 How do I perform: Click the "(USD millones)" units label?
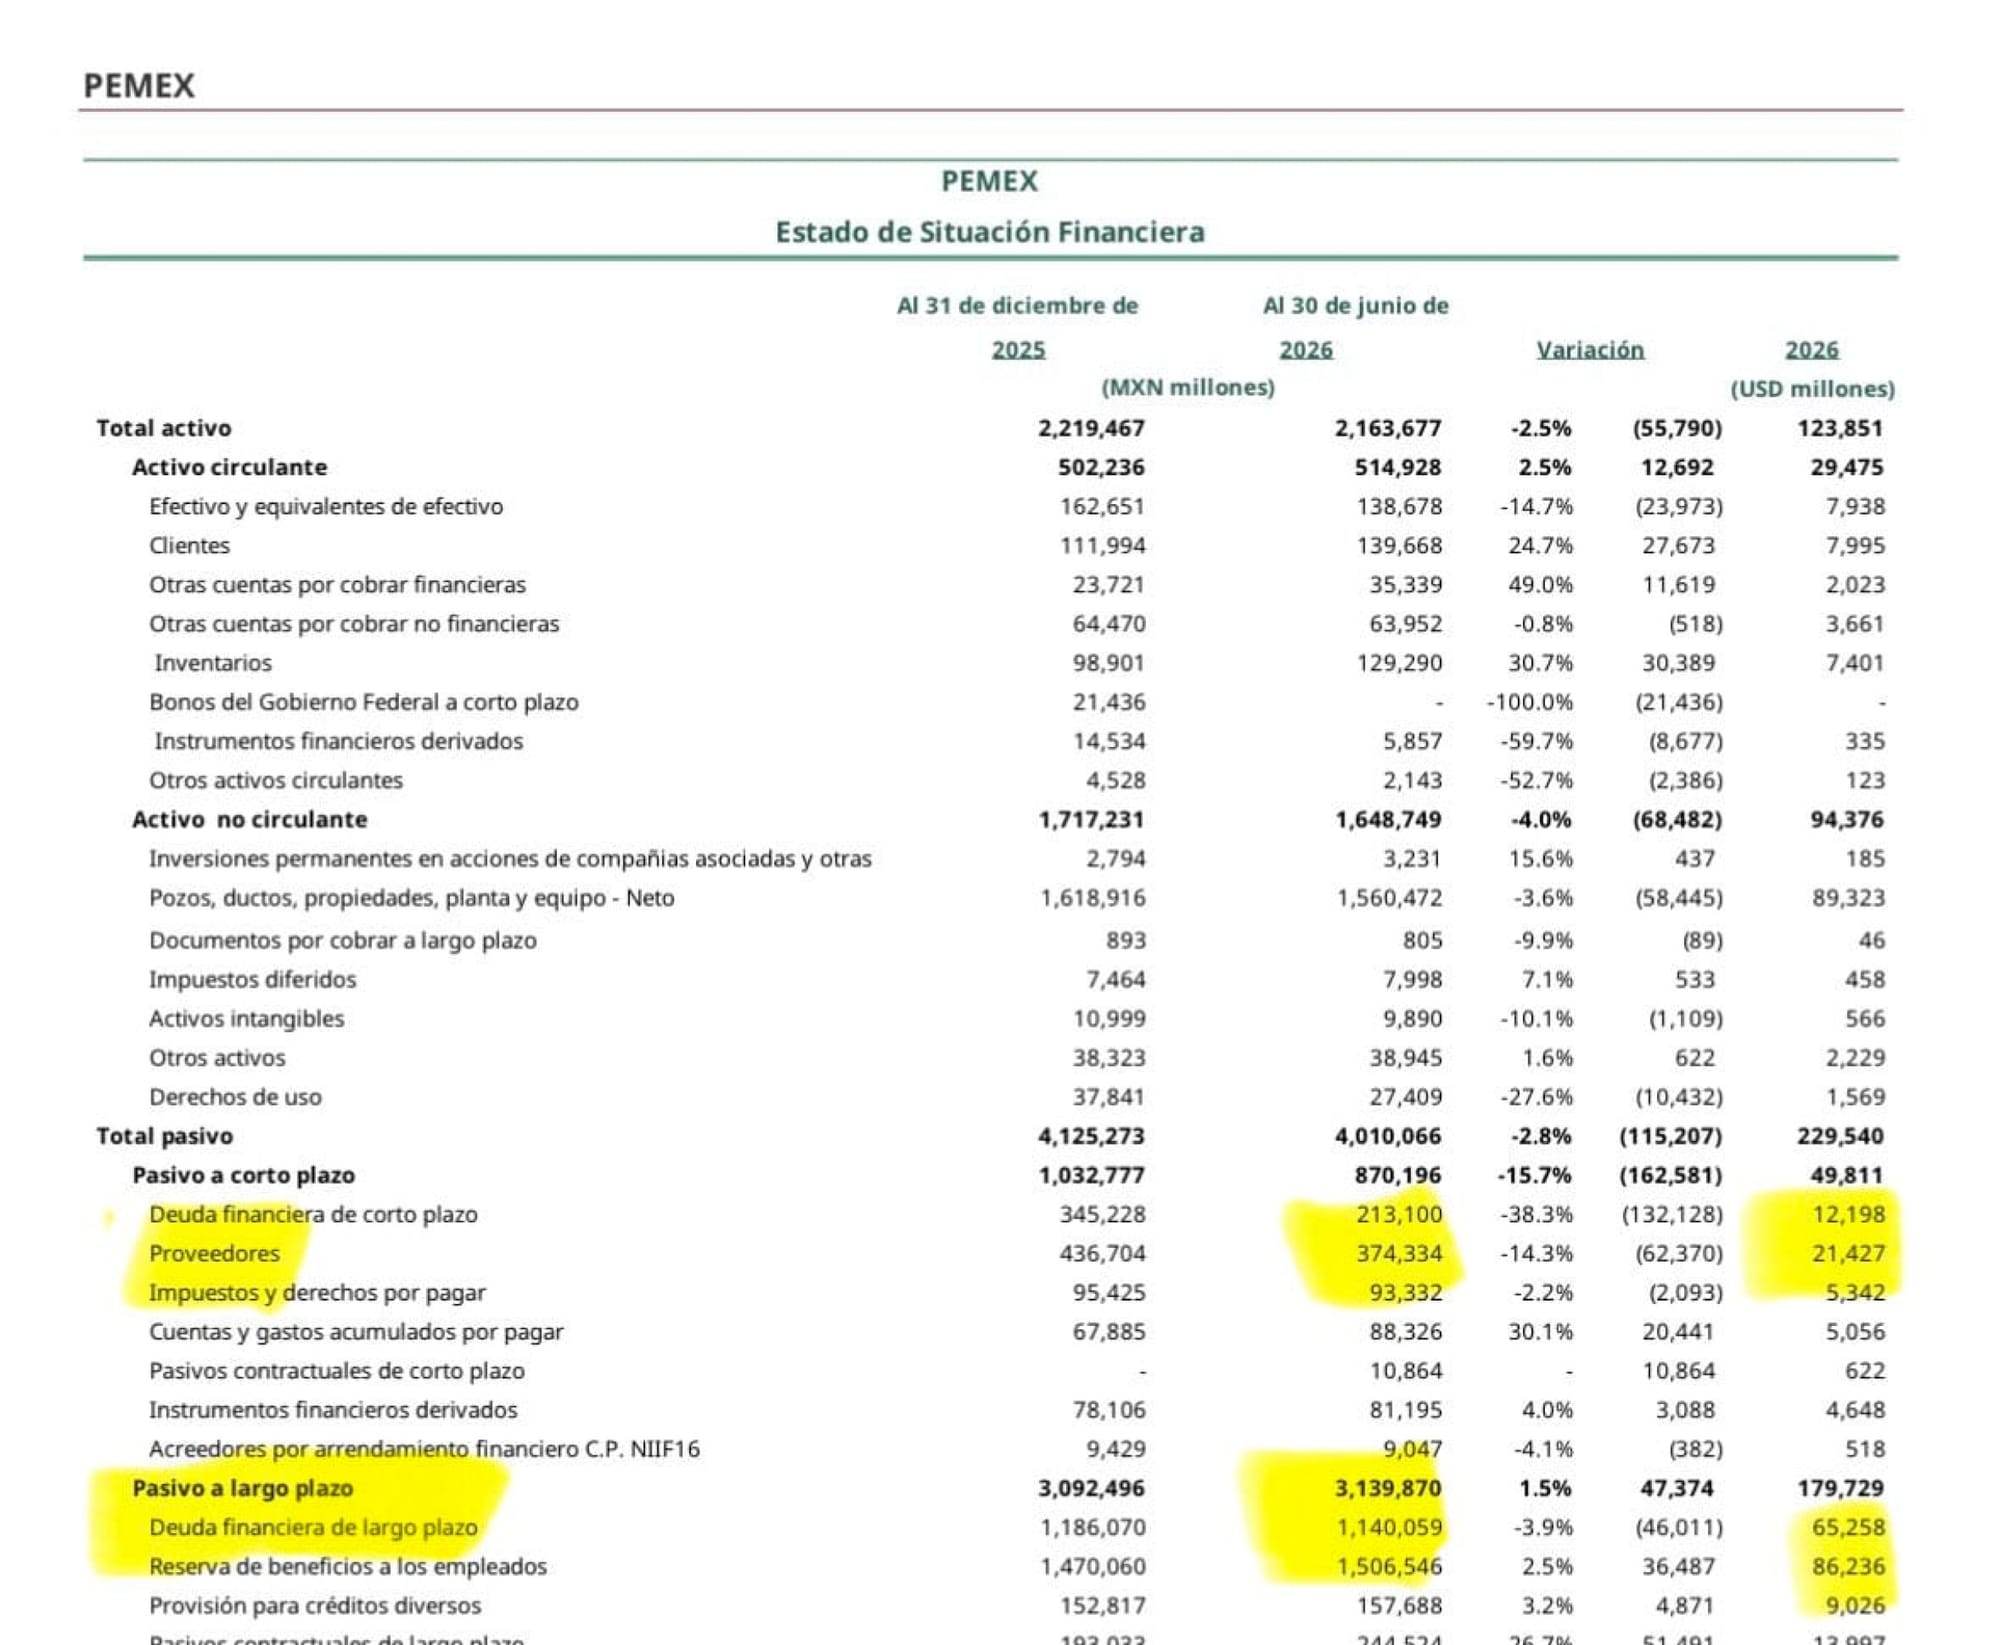1813,389
